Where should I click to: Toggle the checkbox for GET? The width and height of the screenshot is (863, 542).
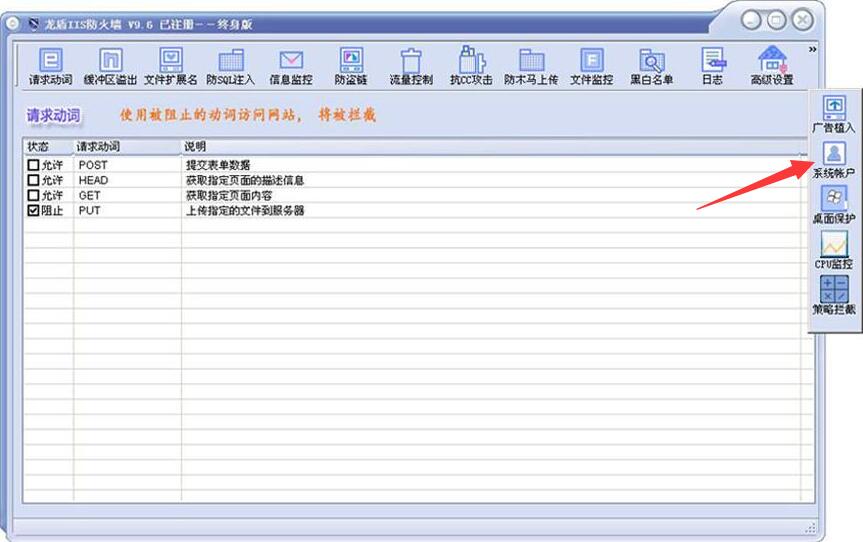tap(33, 195)
